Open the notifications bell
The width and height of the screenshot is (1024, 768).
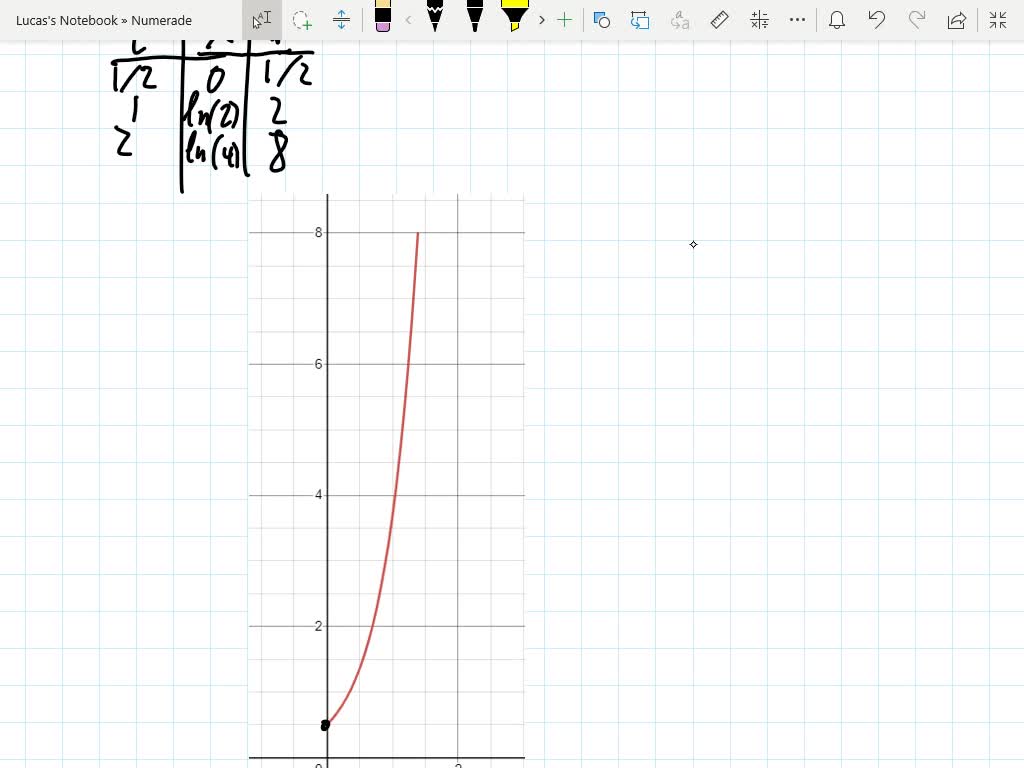[x=837, y=20]
